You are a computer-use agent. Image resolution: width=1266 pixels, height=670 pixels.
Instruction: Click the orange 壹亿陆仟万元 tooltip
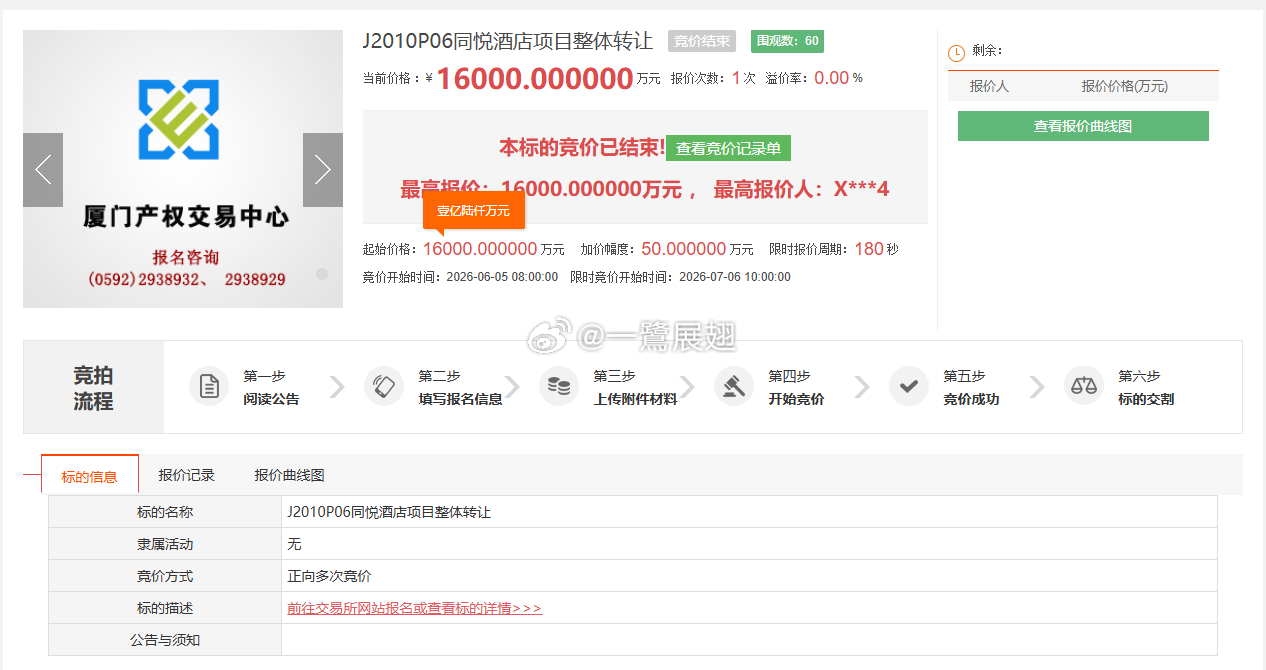[x=473, y=210]
